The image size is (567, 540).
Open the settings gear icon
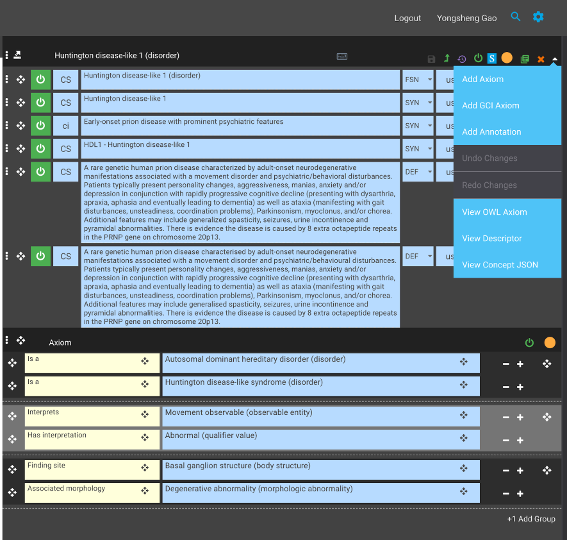[x=538, y=17]
